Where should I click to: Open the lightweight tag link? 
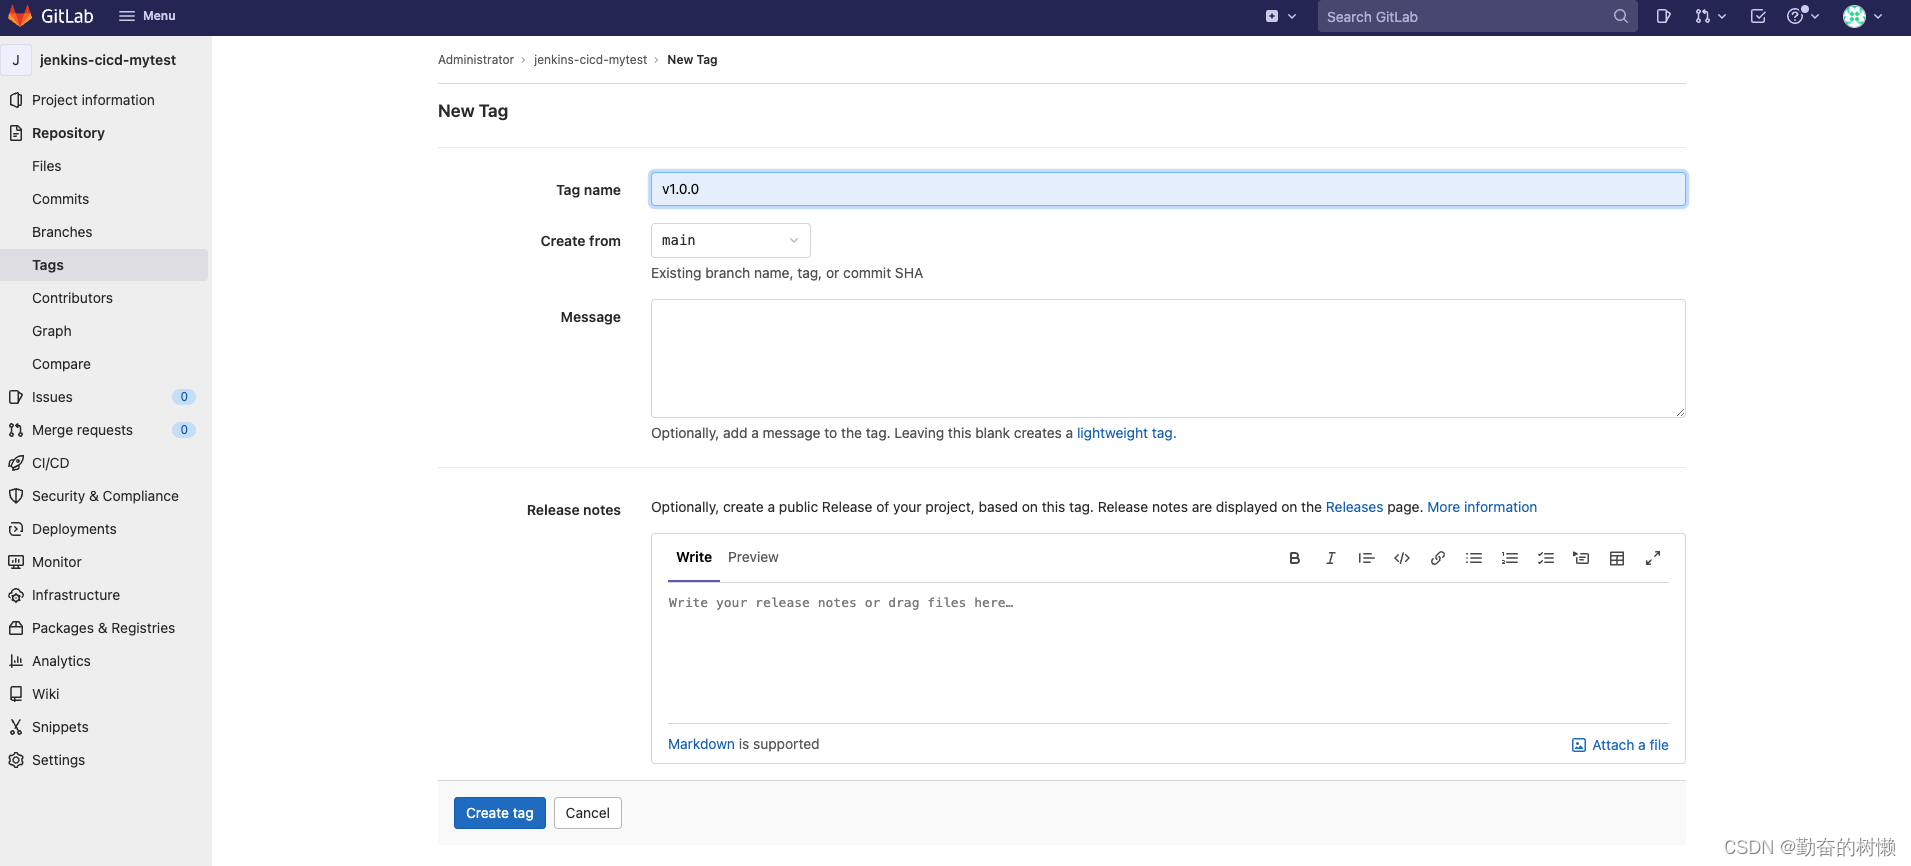coord(1124,433)
